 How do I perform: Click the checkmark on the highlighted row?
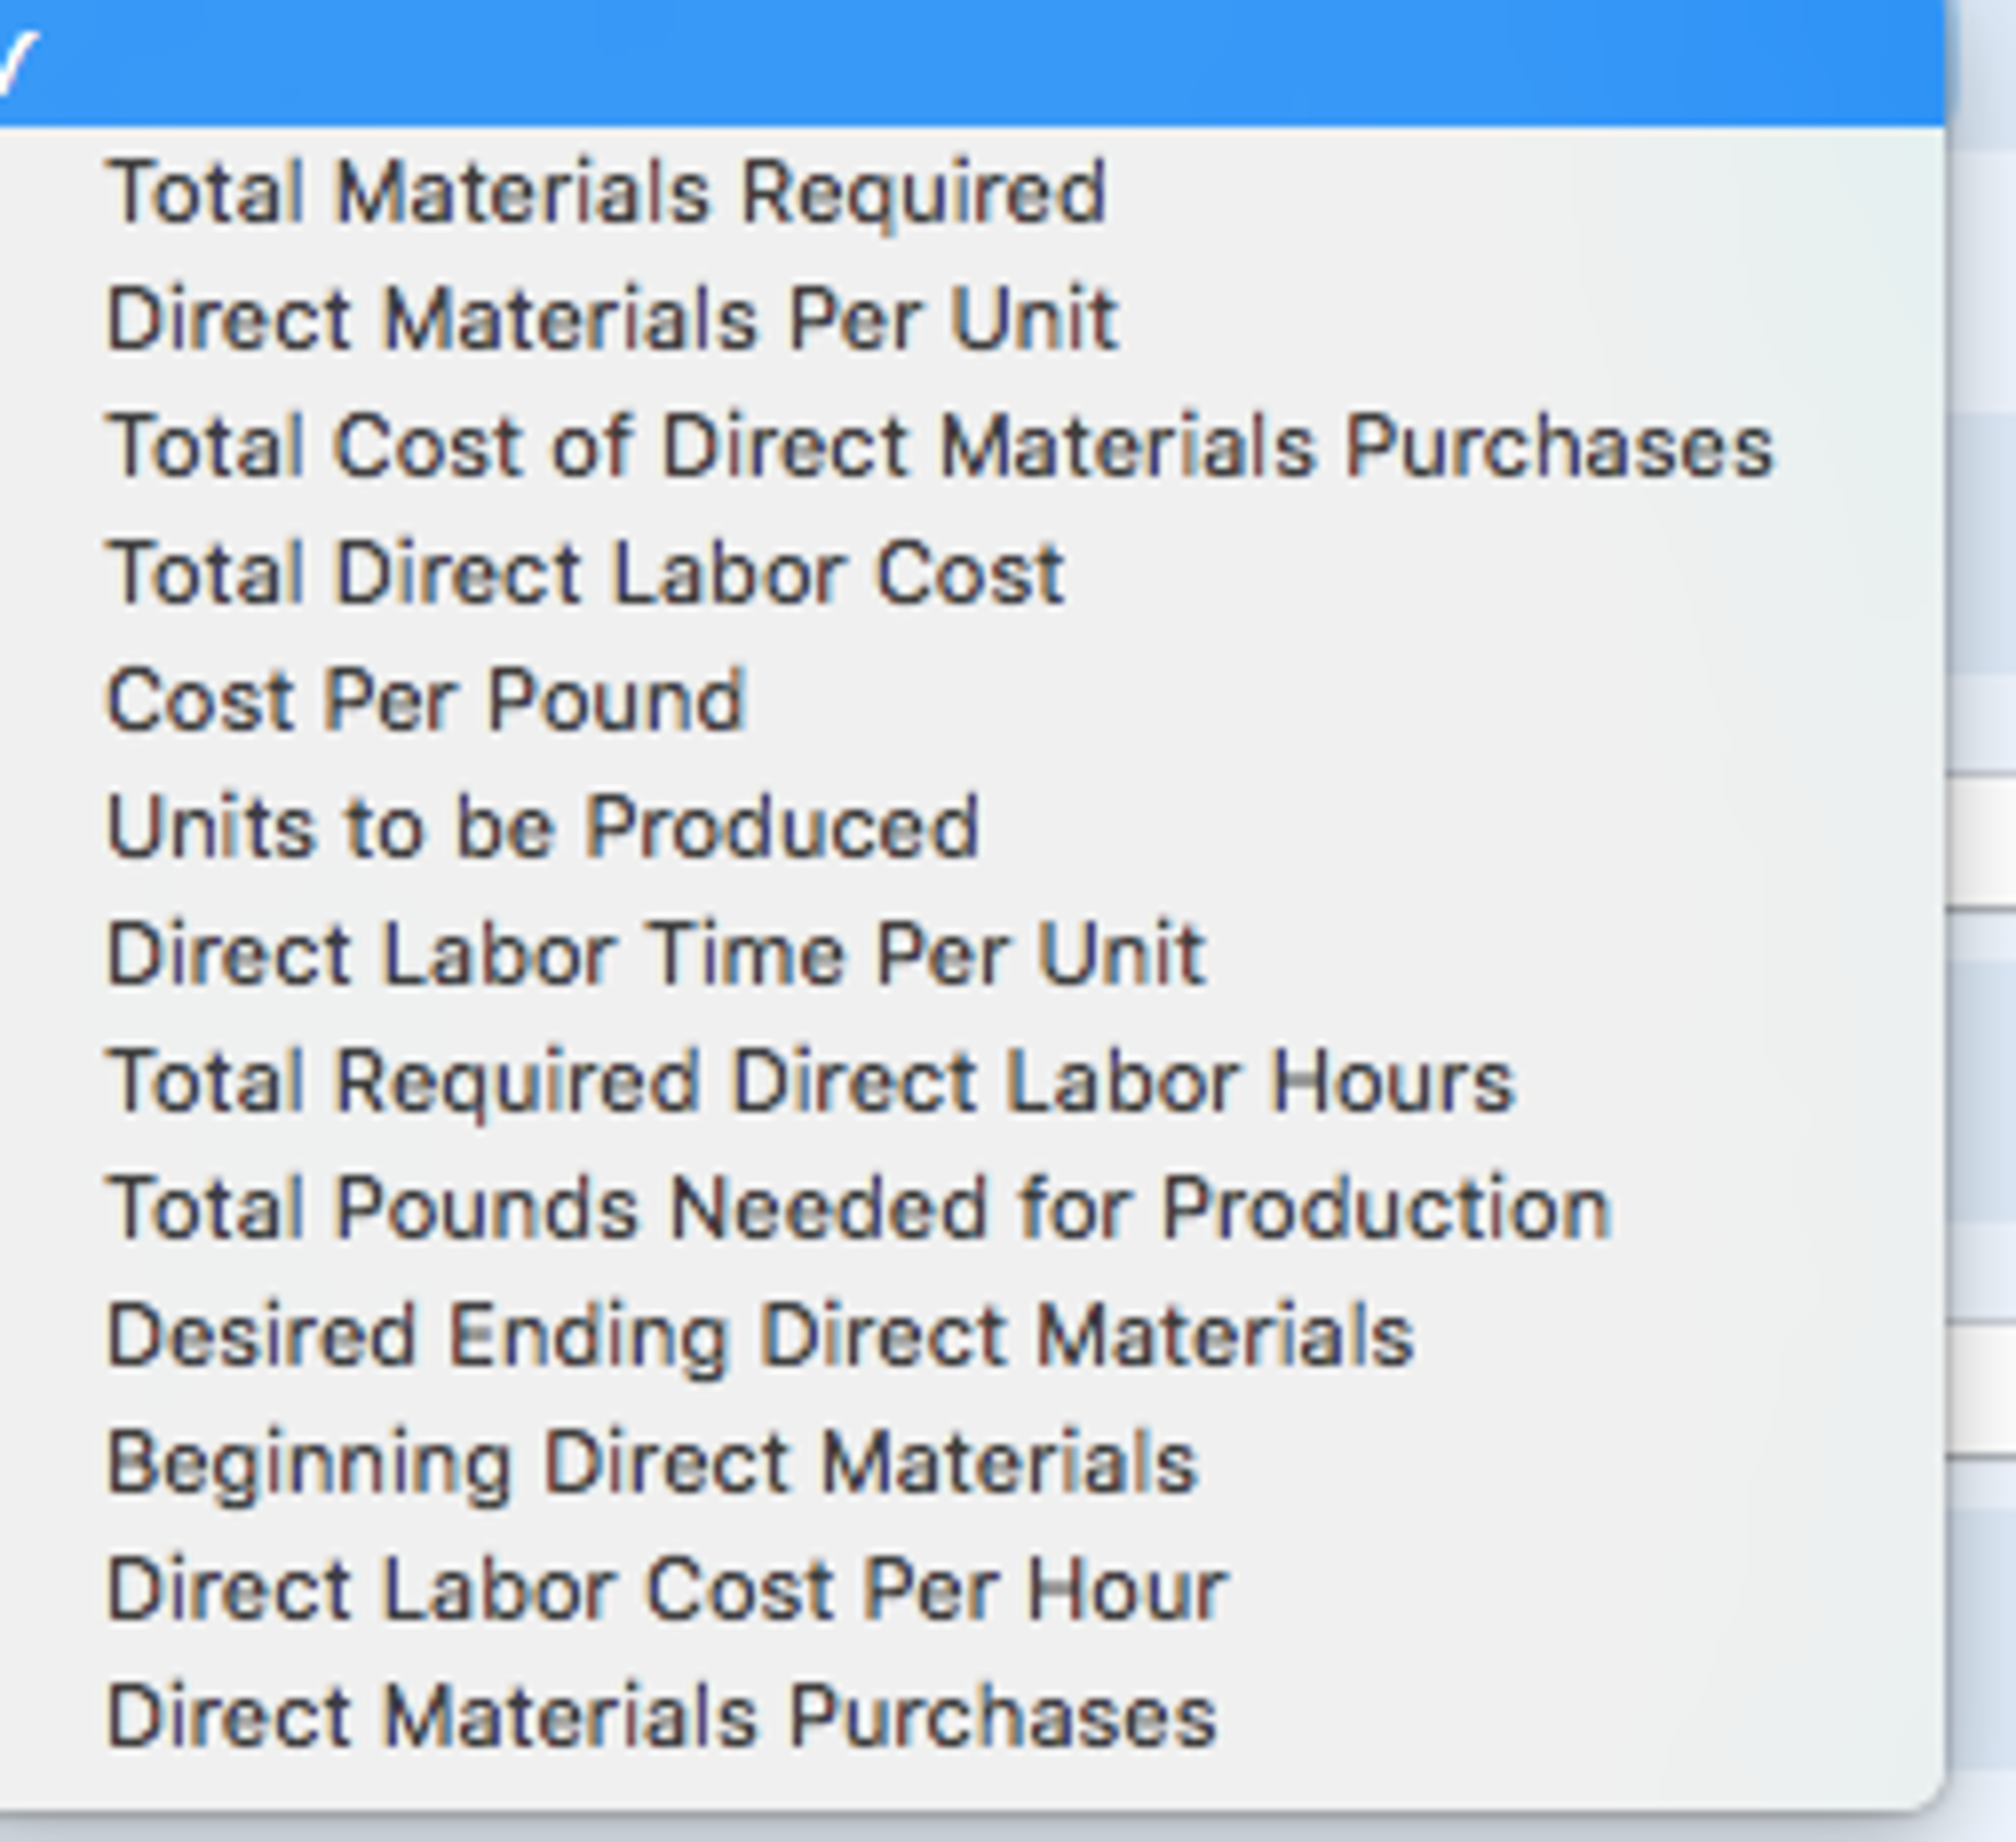18,62
